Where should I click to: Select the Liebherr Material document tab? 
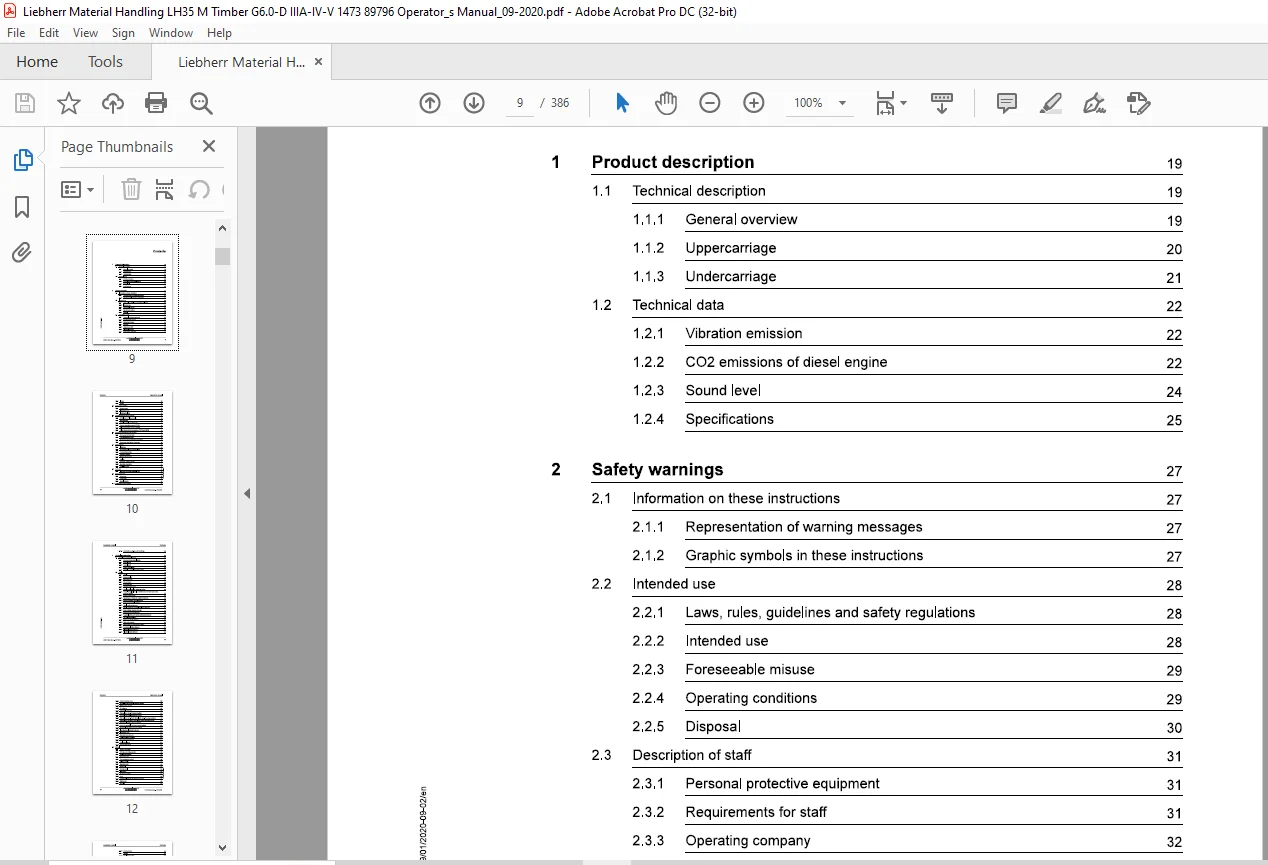(241, 62)
